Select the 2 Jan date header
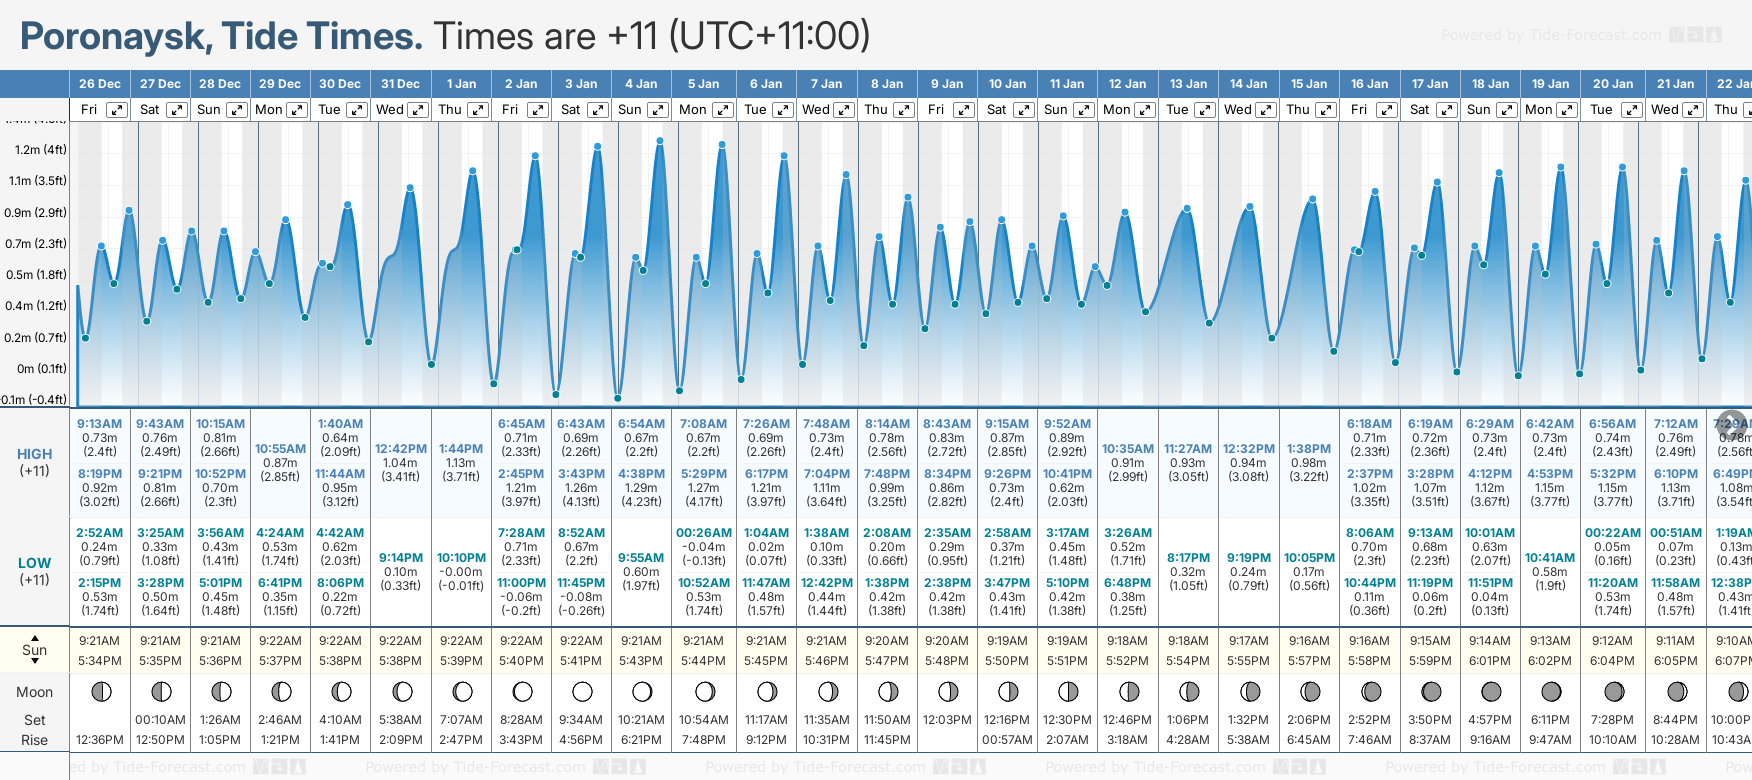This screenshot has width=1752, height=780. point(521,84)
